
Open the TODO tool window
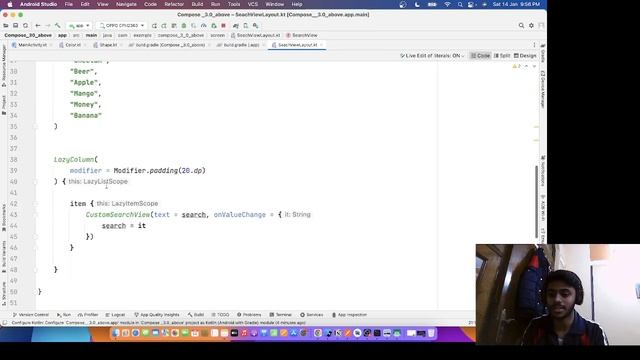tap(220, 315)
